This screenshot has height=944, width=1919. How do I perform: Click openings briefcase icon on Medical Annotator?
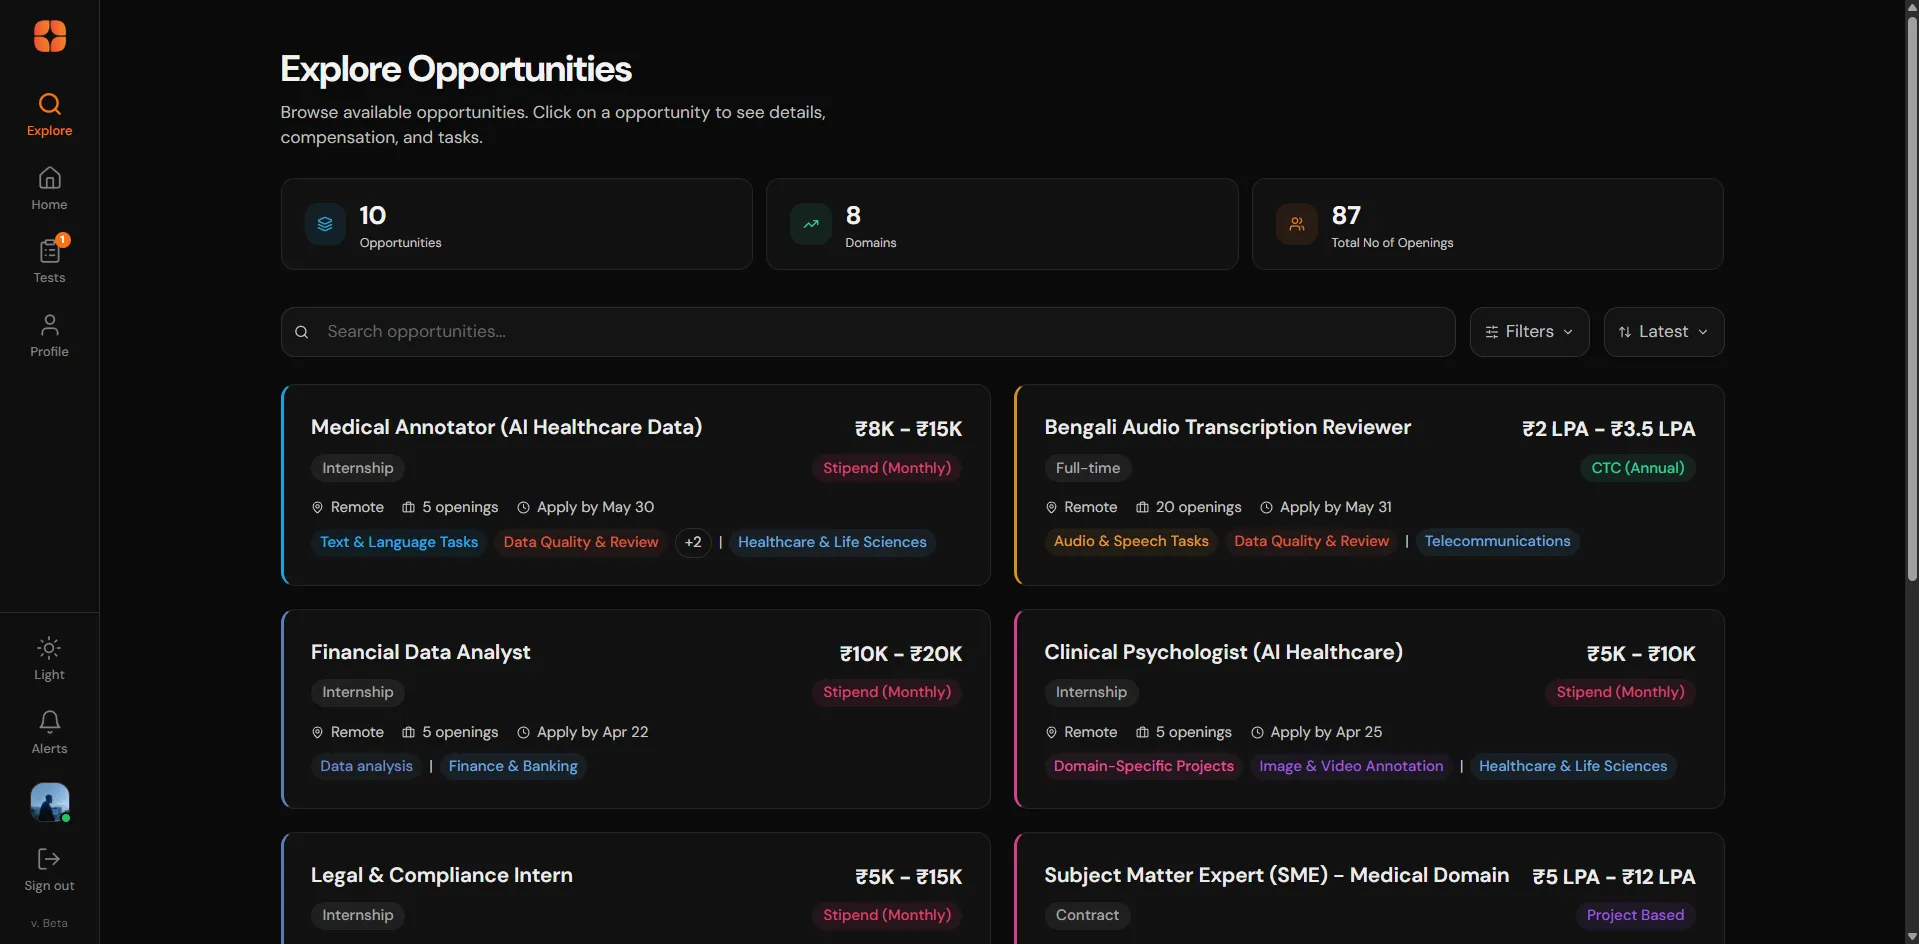408,508
